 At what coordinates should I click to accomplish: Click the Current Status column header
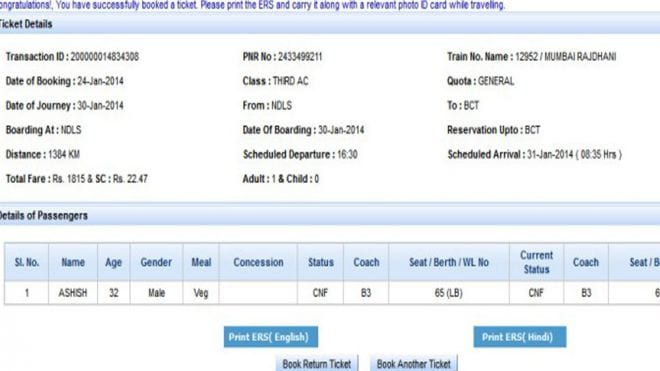(536, 262)
